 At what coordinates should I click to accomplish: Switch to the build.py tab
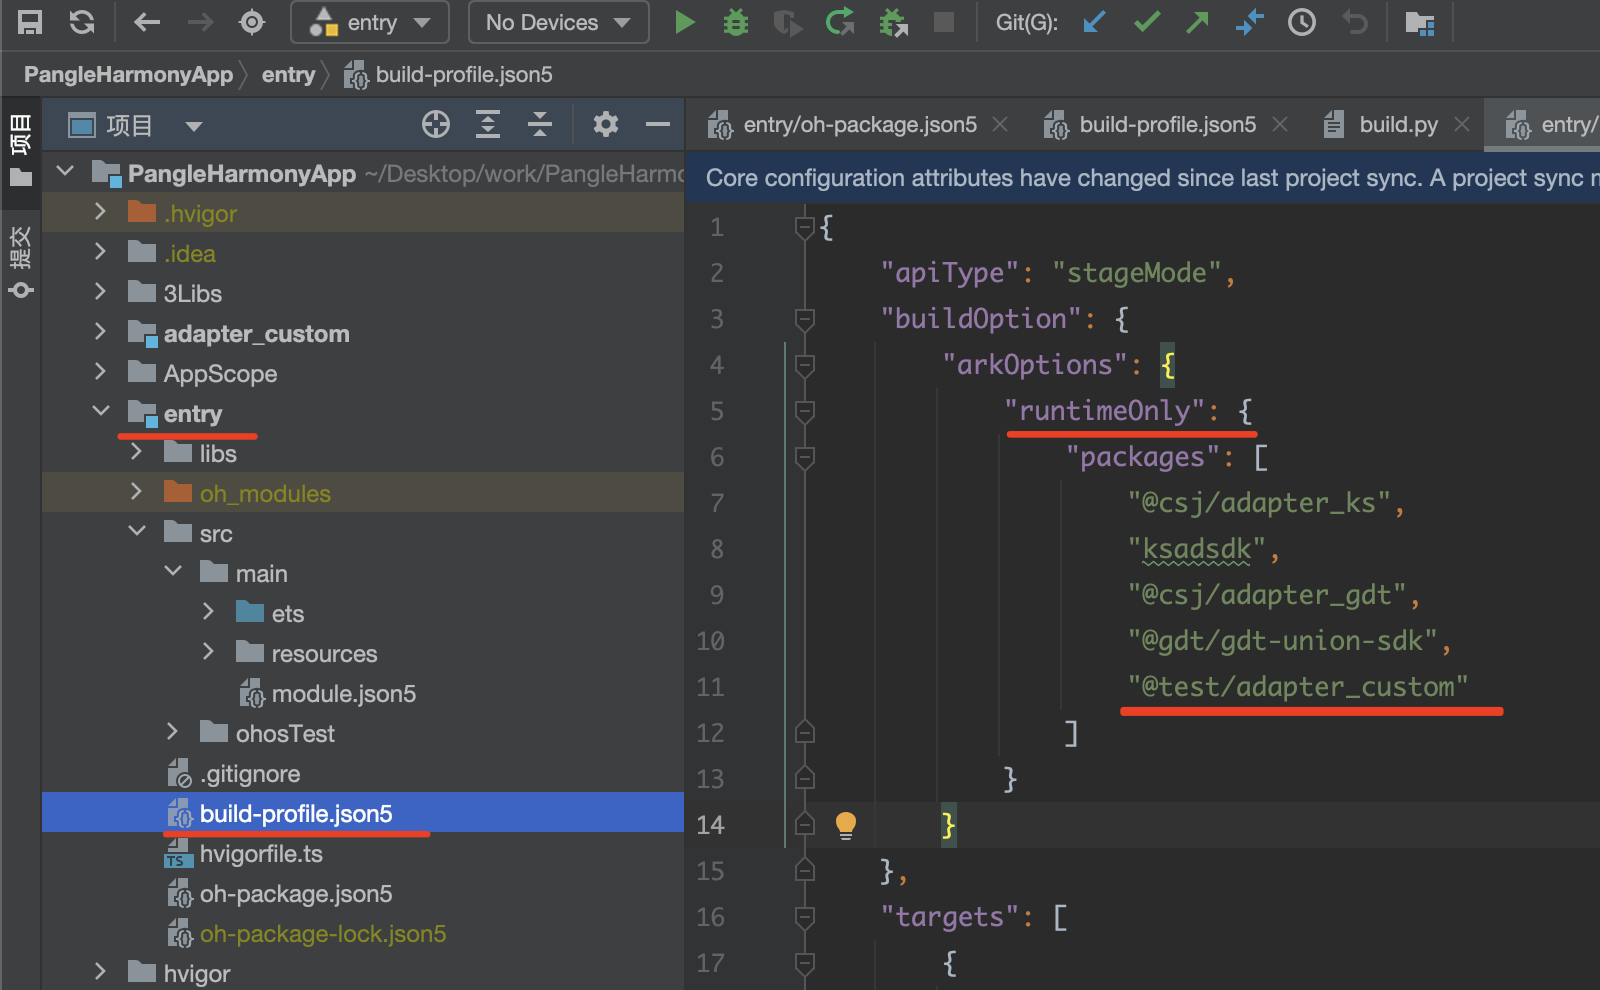[x=1397, y=125]
